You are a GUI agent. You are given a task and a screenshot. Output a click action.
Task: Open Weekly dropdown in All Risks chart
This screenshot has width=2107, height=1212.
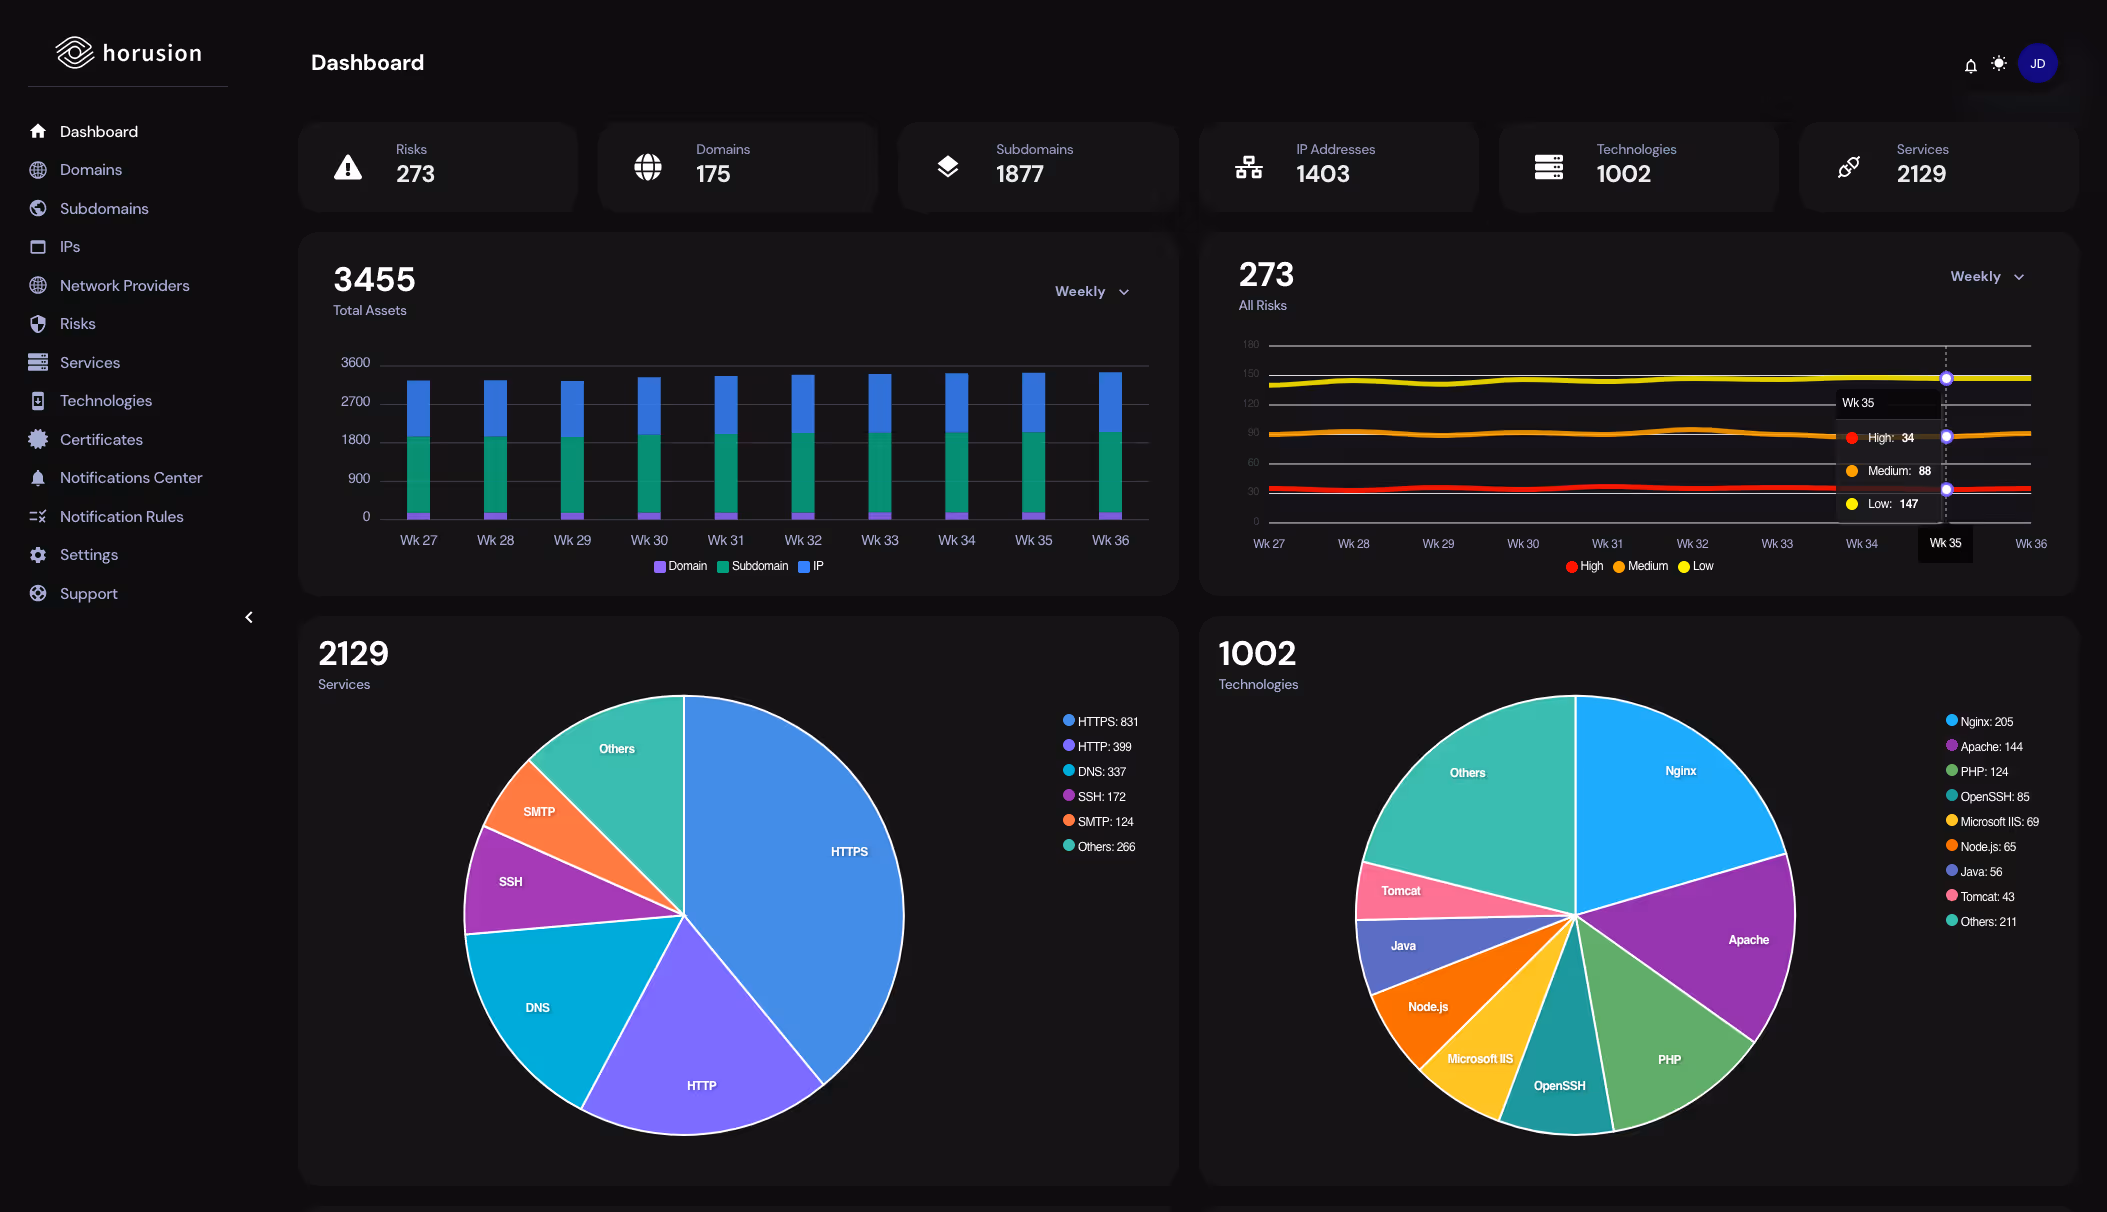click(1986, 276)
